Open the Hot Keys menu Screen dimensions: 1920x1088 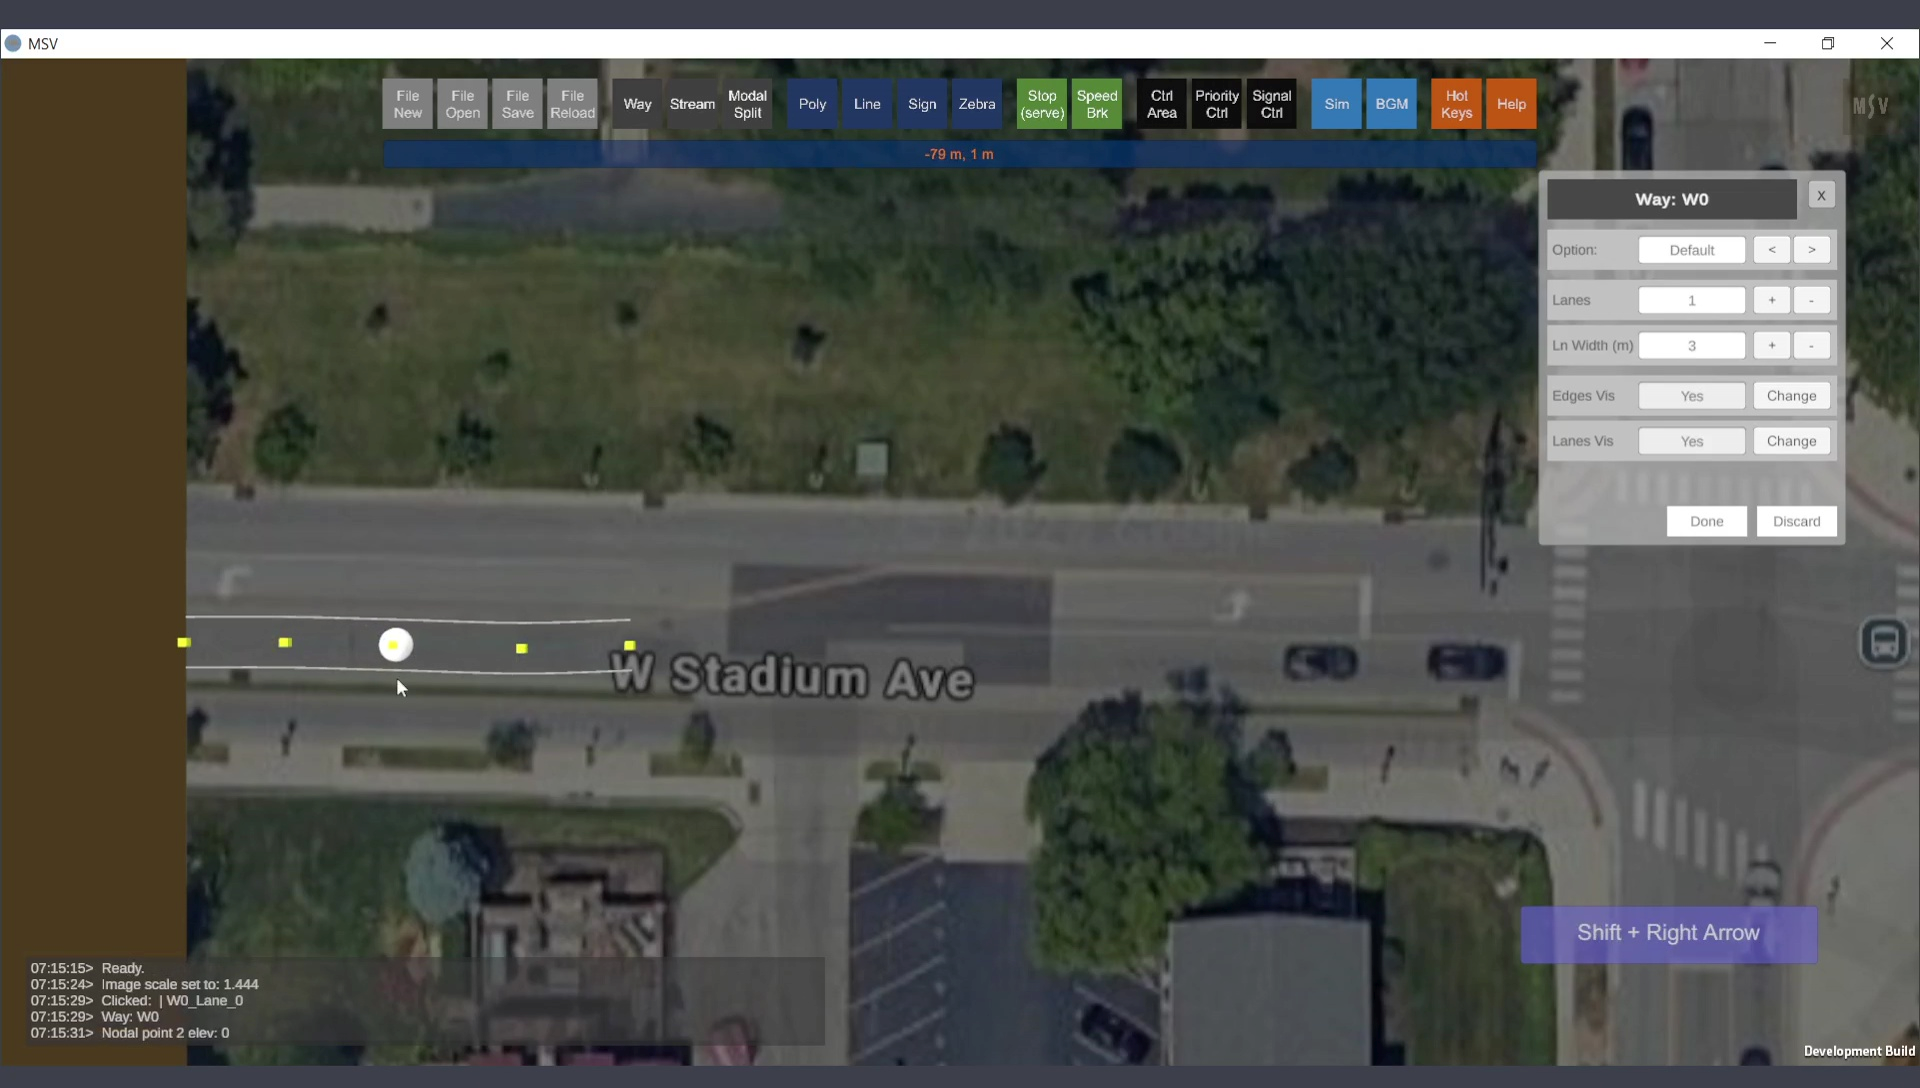[1456, 104]
